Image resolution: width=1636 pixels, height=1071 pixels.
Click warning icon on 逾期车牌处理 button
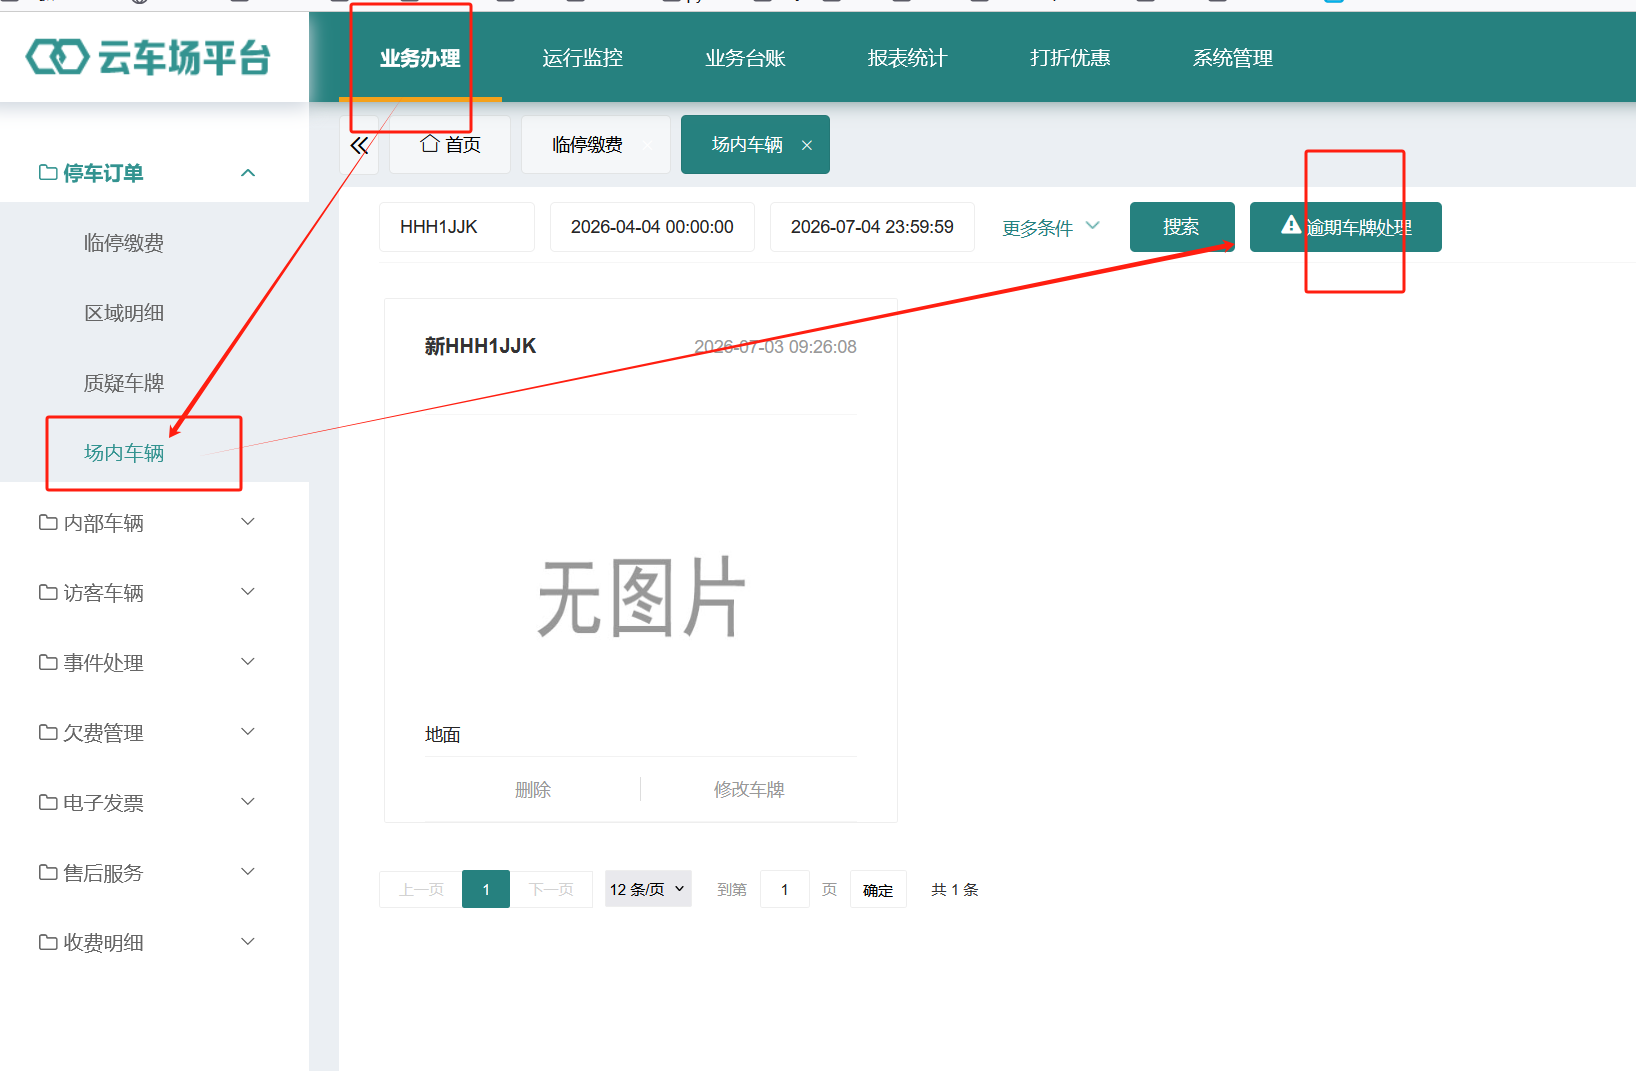click(1291, 225)
